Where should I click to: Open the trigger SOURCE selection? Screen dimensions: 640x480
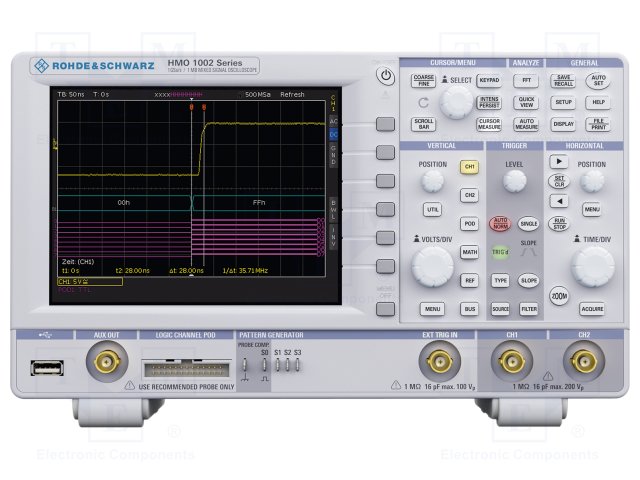click(x=500, y=309)
